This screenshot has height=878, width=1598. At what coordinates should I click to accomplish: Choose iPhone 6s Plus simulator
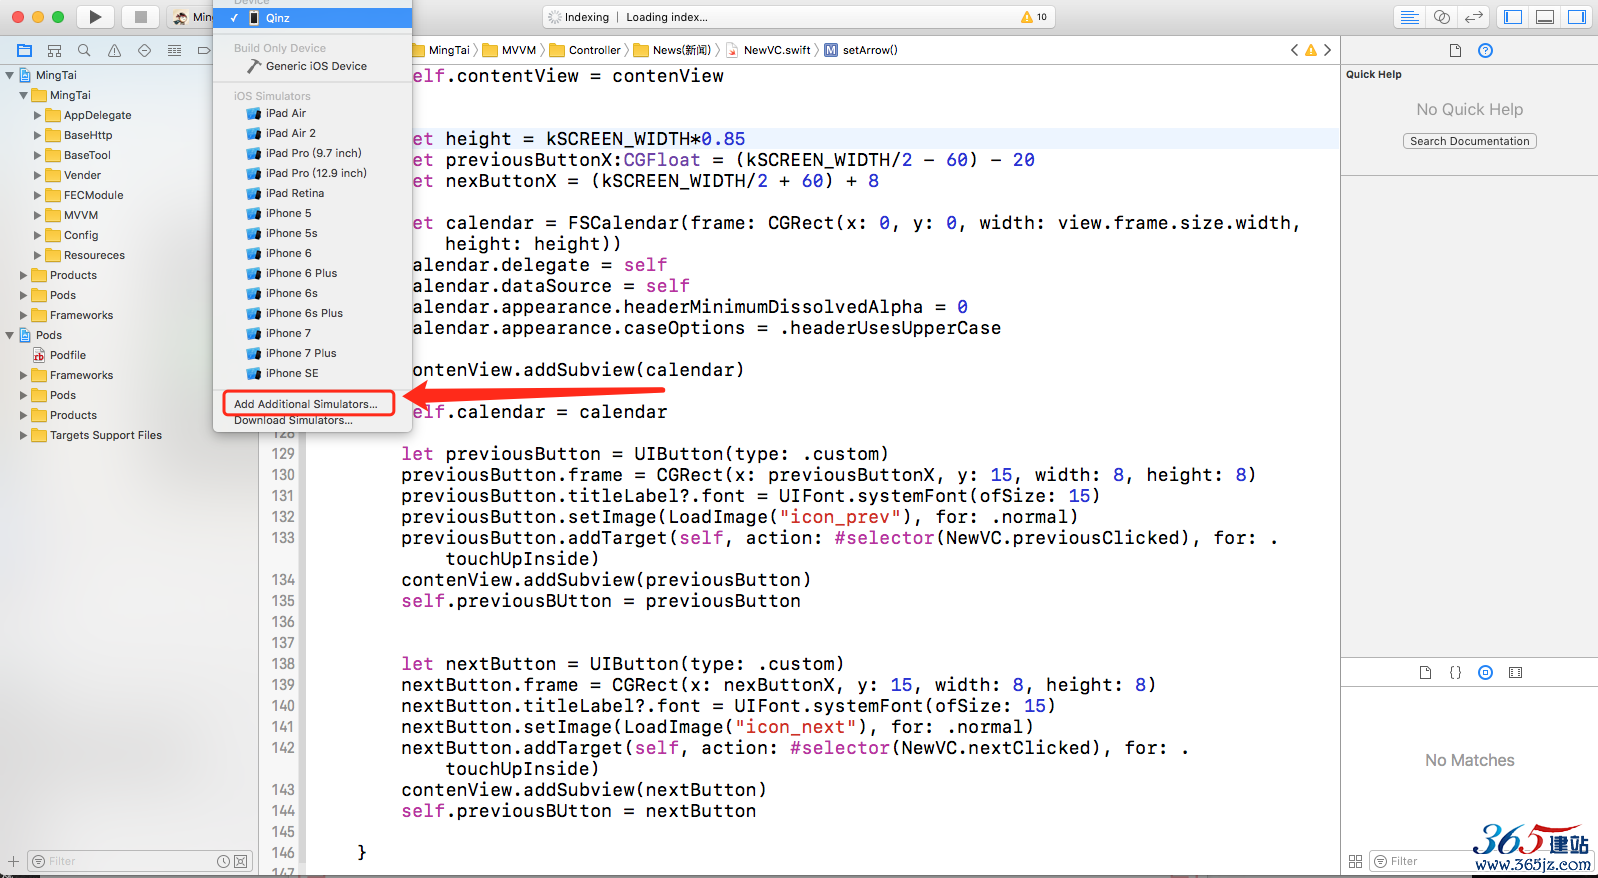point(312,313)
